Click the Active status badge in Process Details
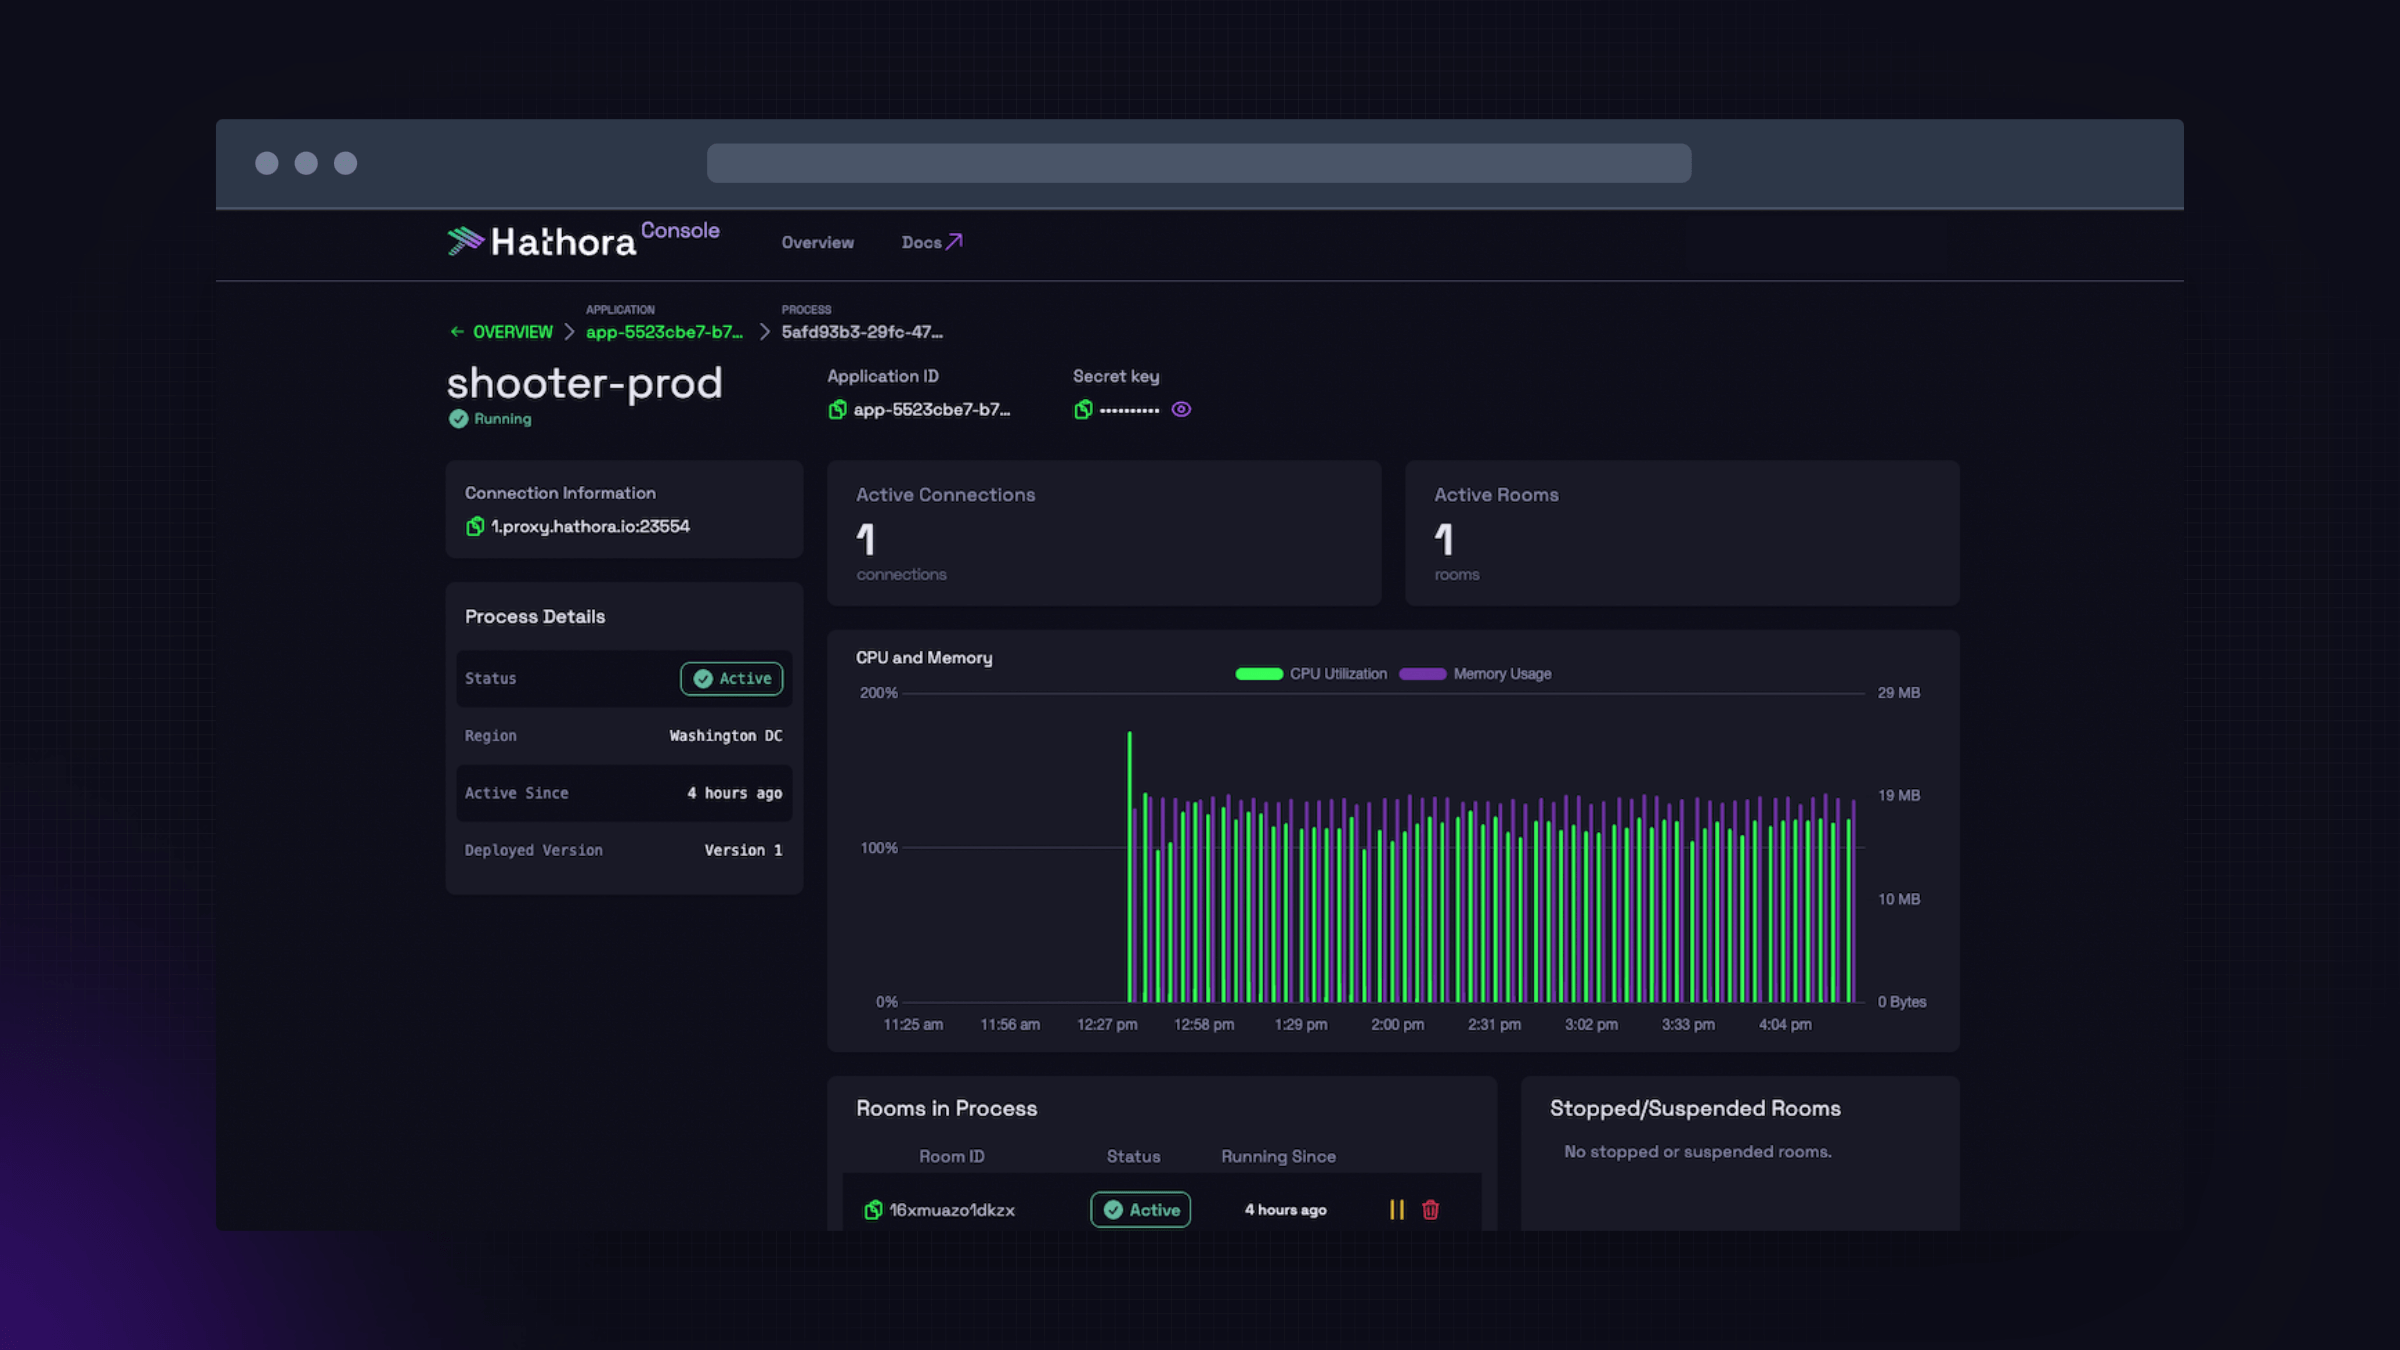Screen dimensions: 2400x1350 coord(732,679)
